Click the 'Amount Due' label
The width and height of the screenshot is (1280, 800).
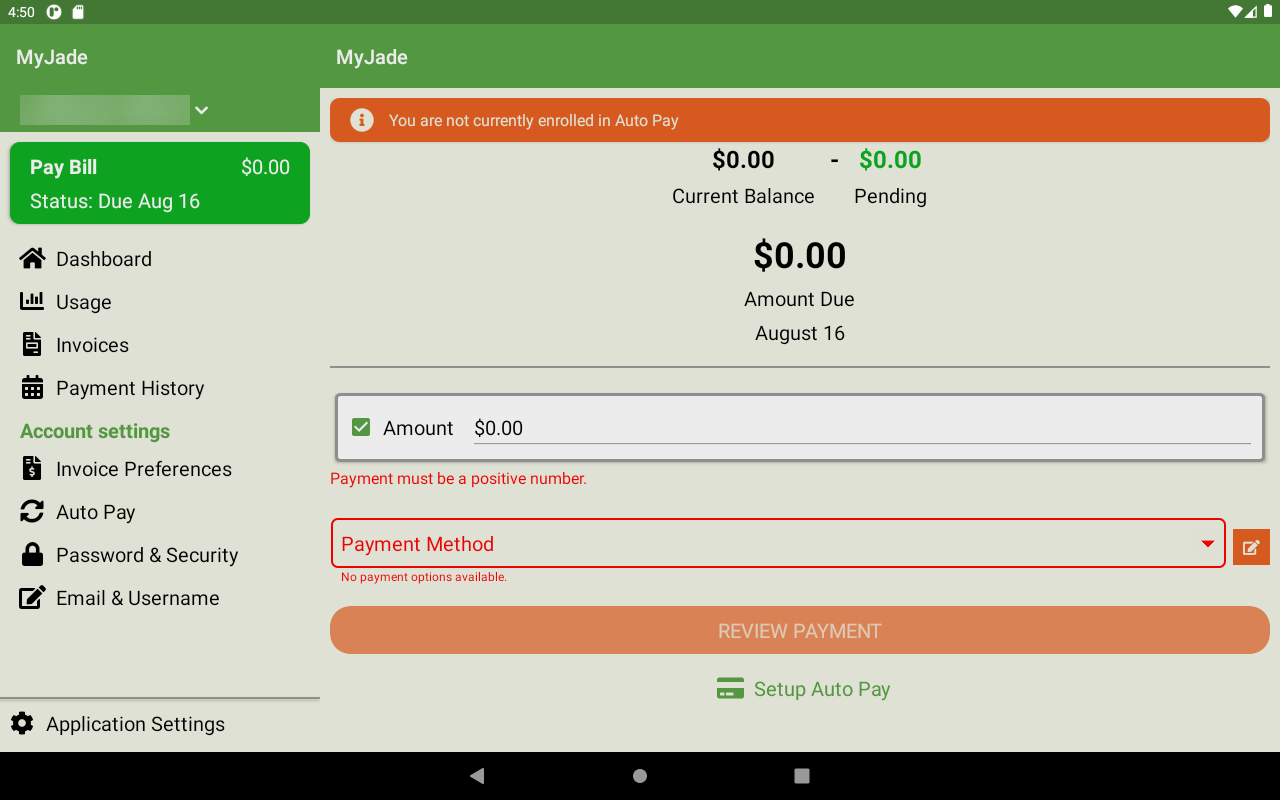coord(799,299)
